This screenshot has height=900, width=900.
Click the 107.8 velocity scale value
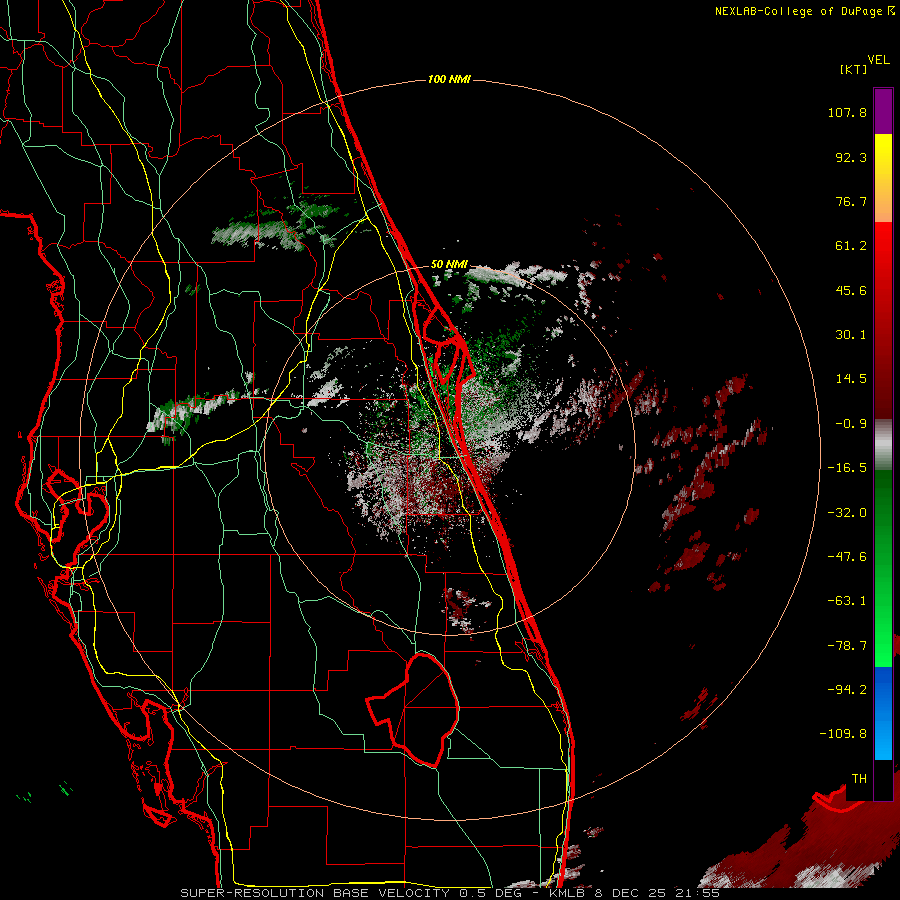tap(847, 112)
